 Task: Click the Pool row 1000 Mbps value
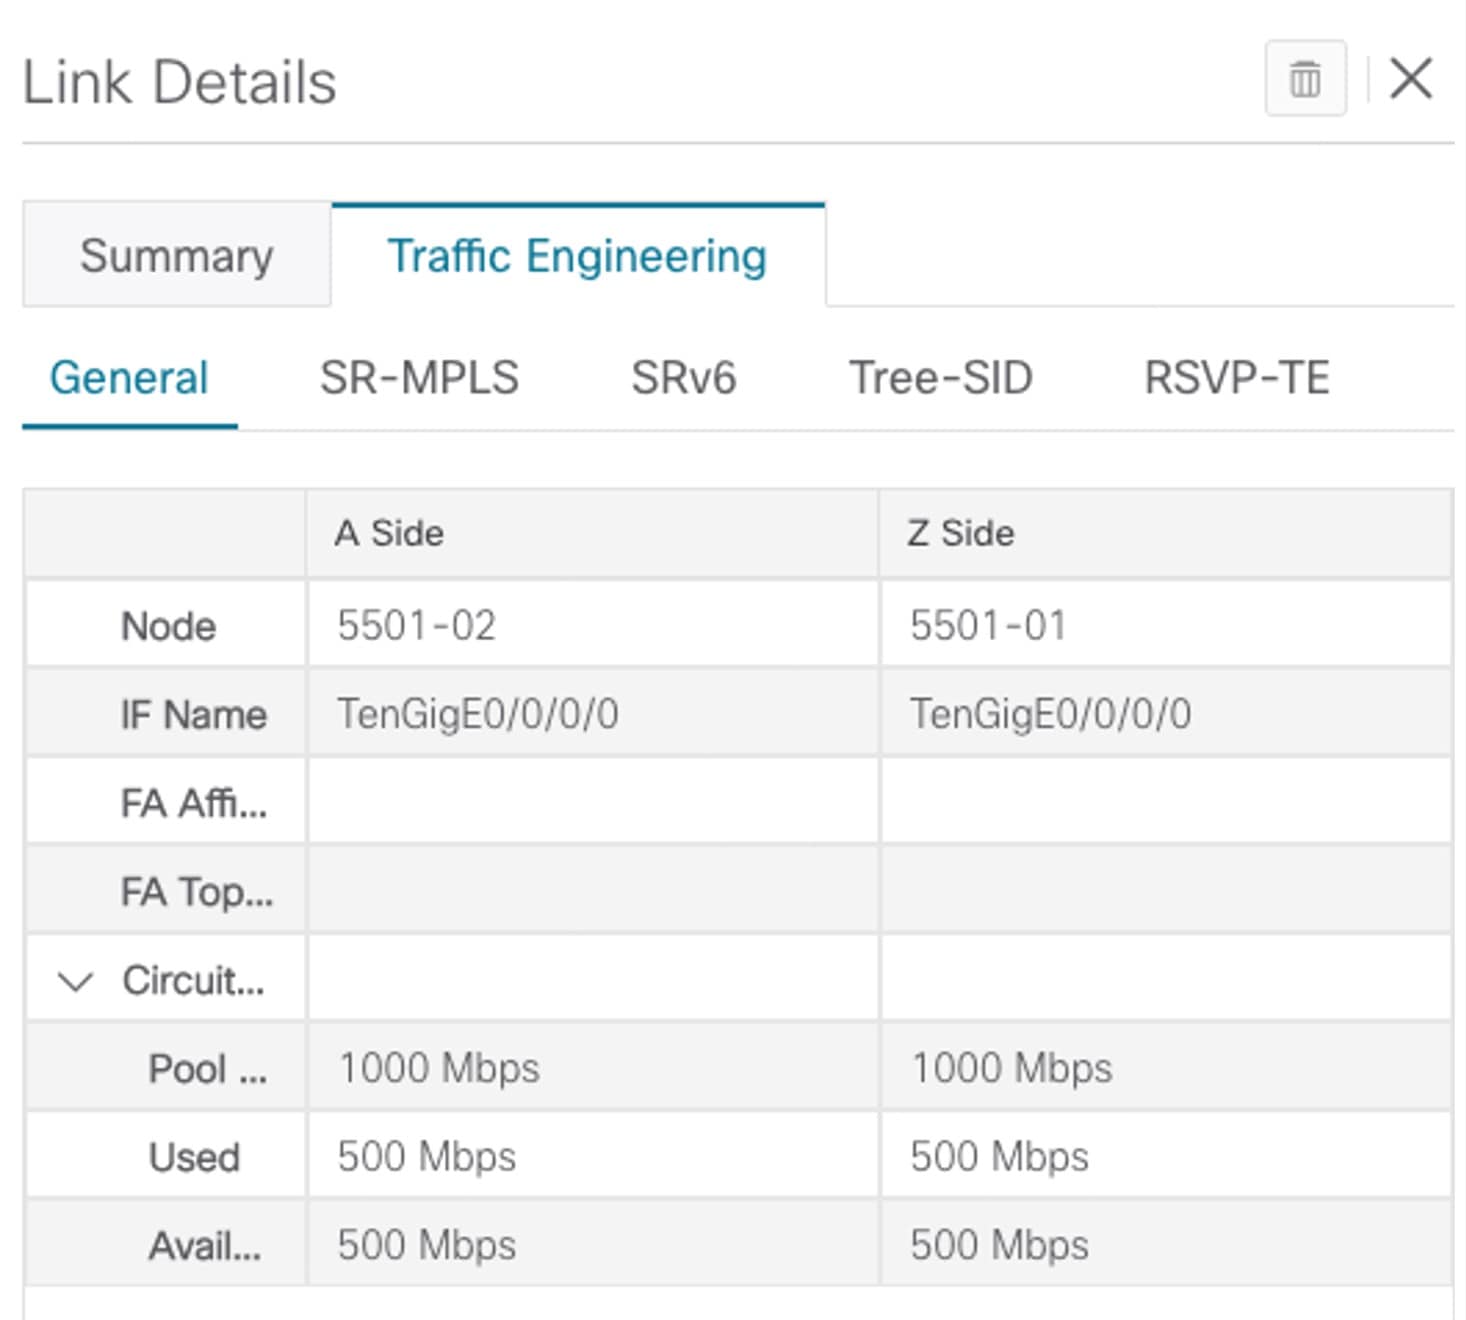point(440,1067)
